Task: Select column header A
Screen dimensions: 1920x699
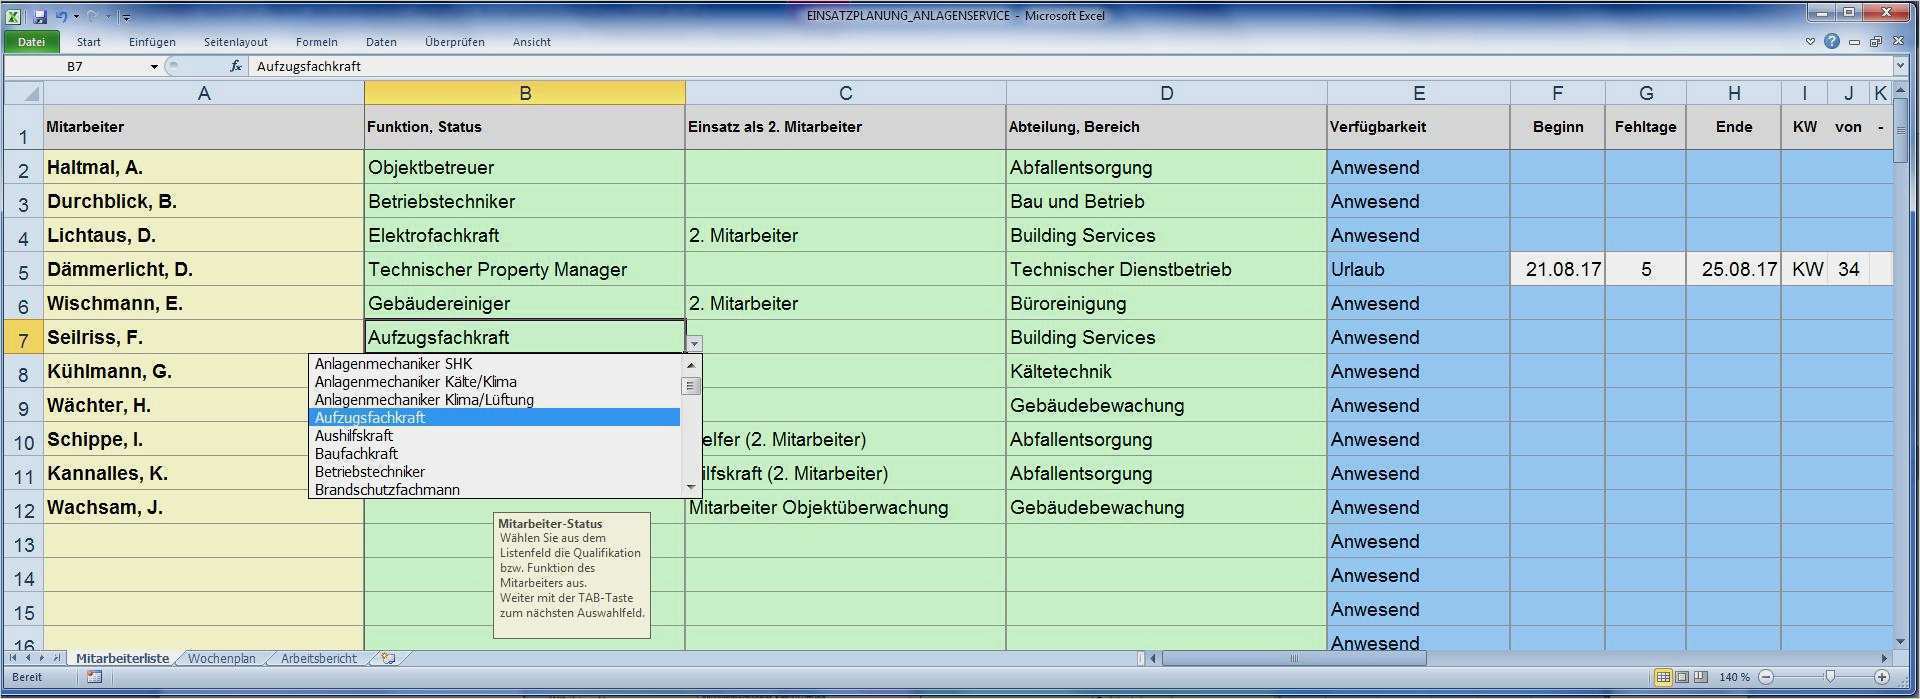Action: 204,93
